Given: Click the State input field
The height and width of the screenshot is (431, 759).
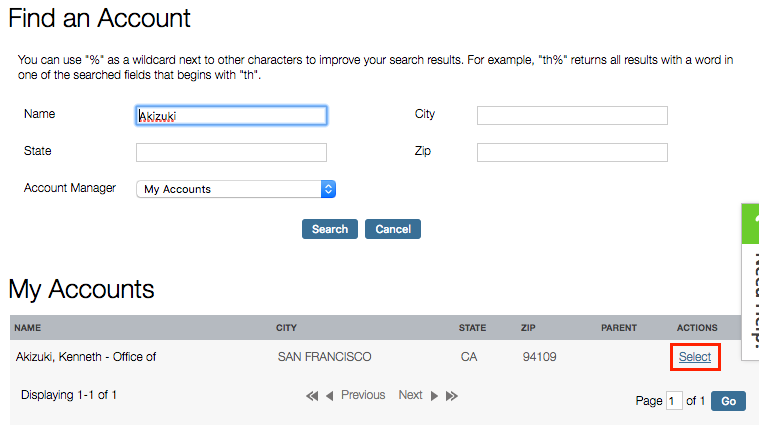Looking at the screenshot, I should pos(231,153).
